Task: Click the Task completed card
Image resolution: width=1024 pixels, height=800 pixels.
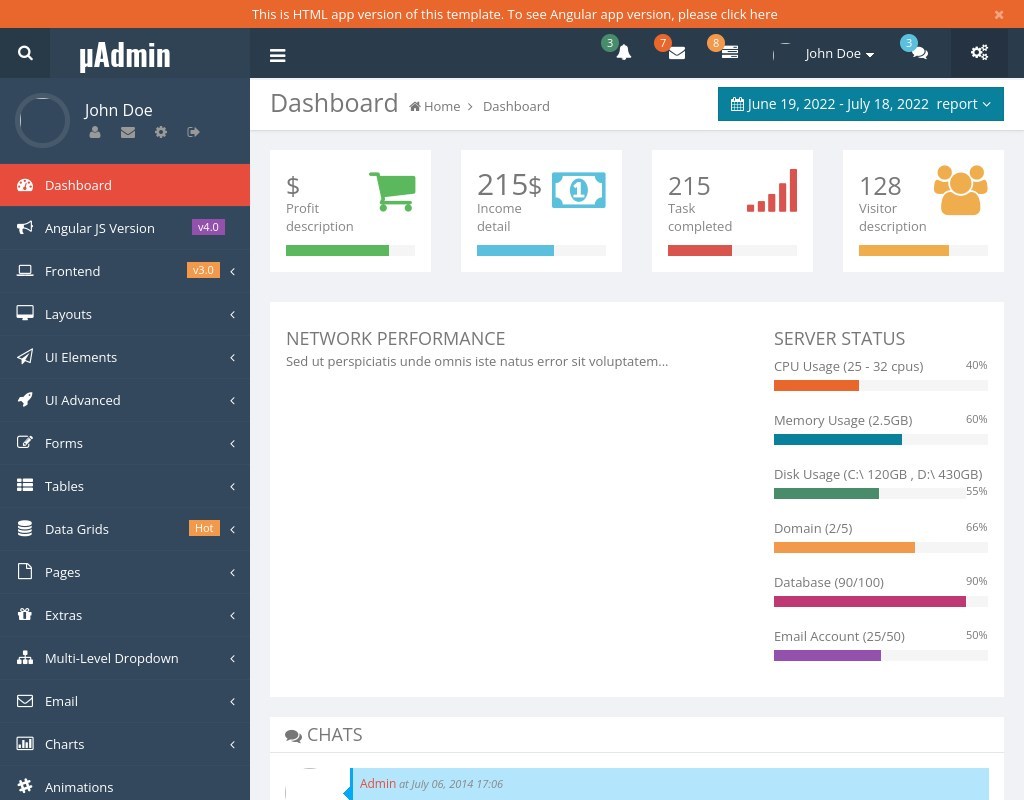Action: [x=732, y=211]
